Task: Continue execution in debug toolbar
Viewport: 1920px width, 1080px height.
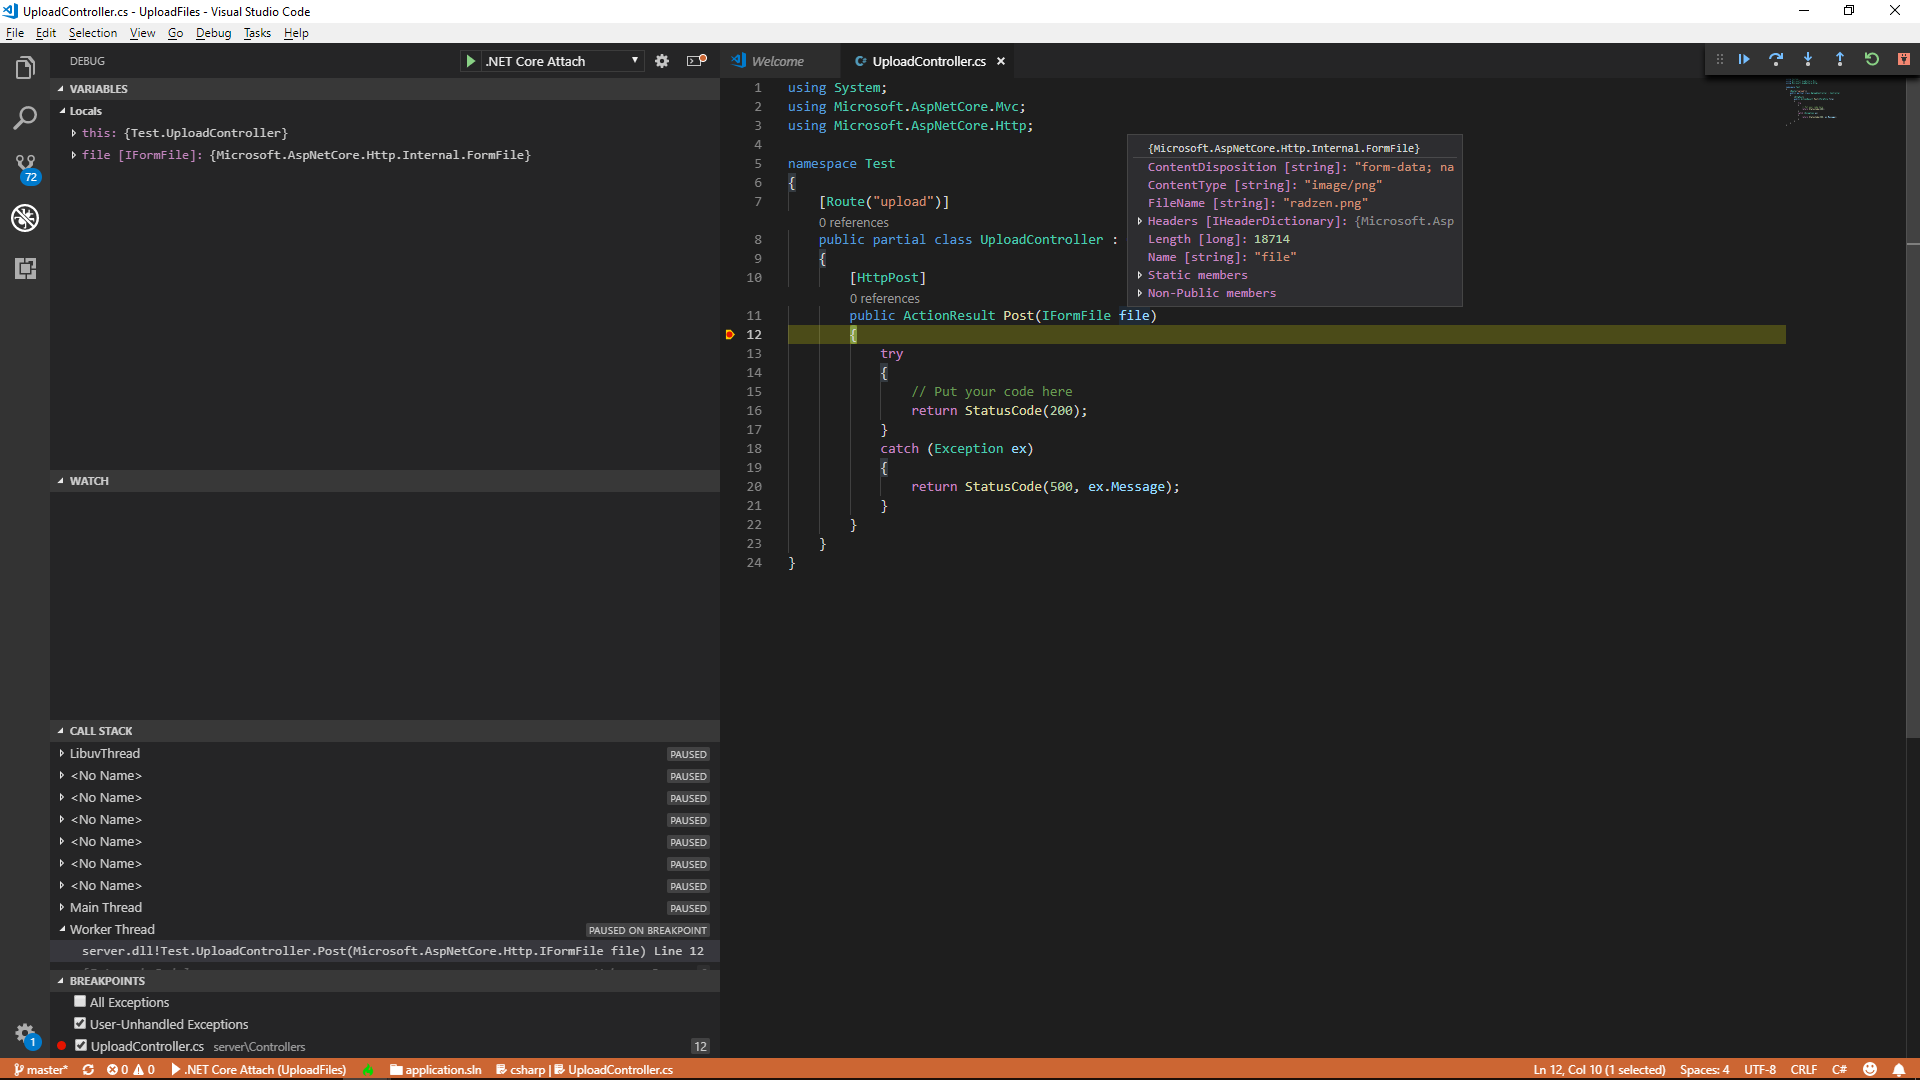Action: 1744,59
